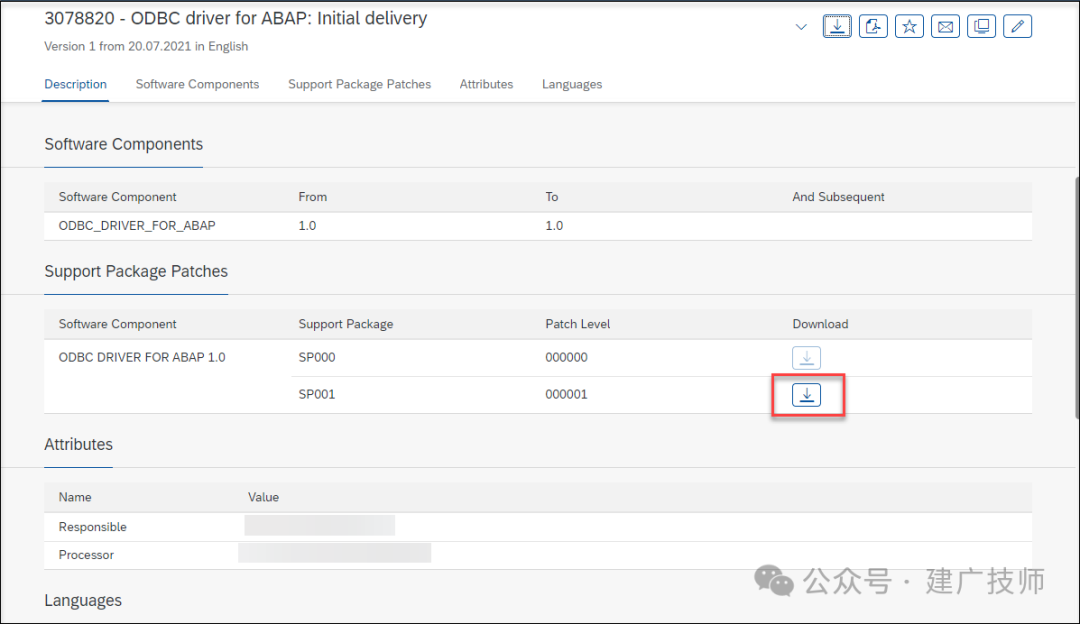The width and height of the screenshot is (1080, 624).
Task: Open the Description tab
Action: point(75,84)
